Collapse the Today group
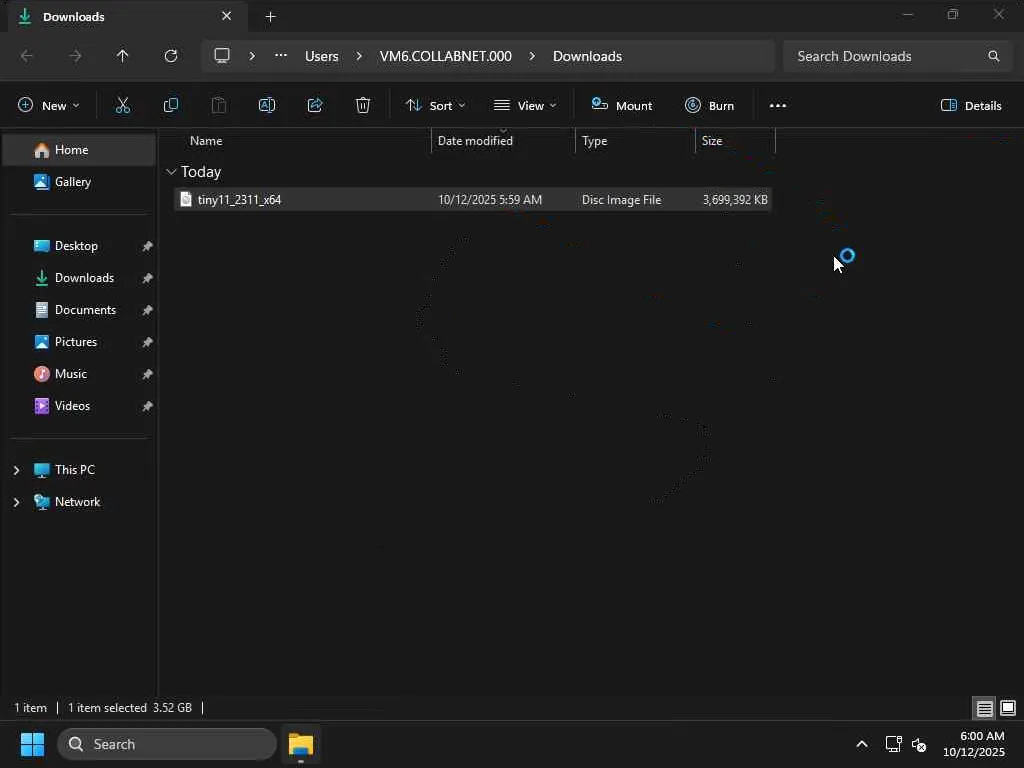The height and width of the screenshot is (768, 1024). coord(171,172)
